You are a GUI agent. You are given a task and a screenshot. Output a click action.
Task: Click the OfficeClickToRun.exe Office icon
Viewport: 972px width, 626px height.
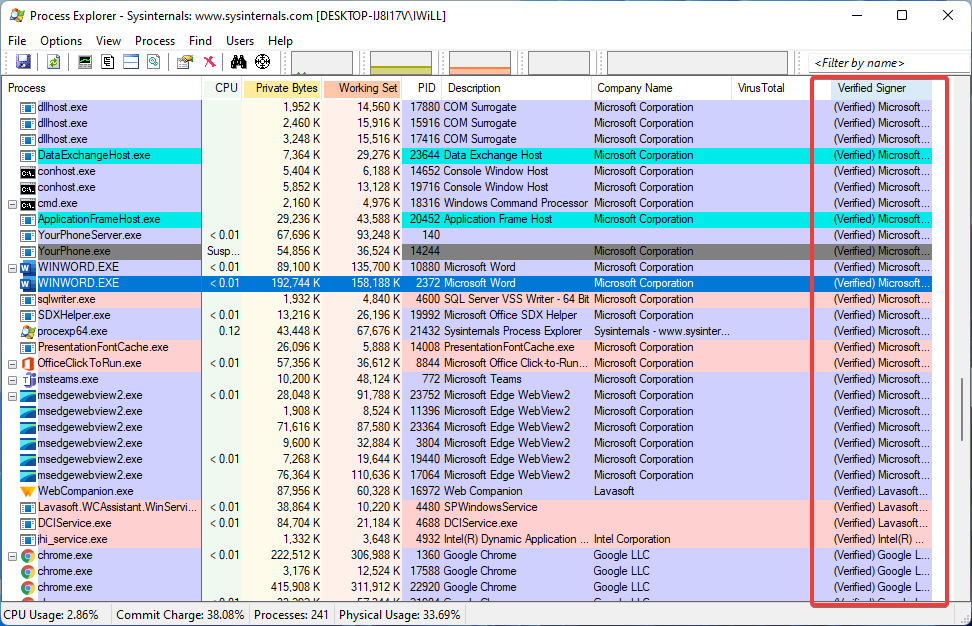(x=27, y=363)
